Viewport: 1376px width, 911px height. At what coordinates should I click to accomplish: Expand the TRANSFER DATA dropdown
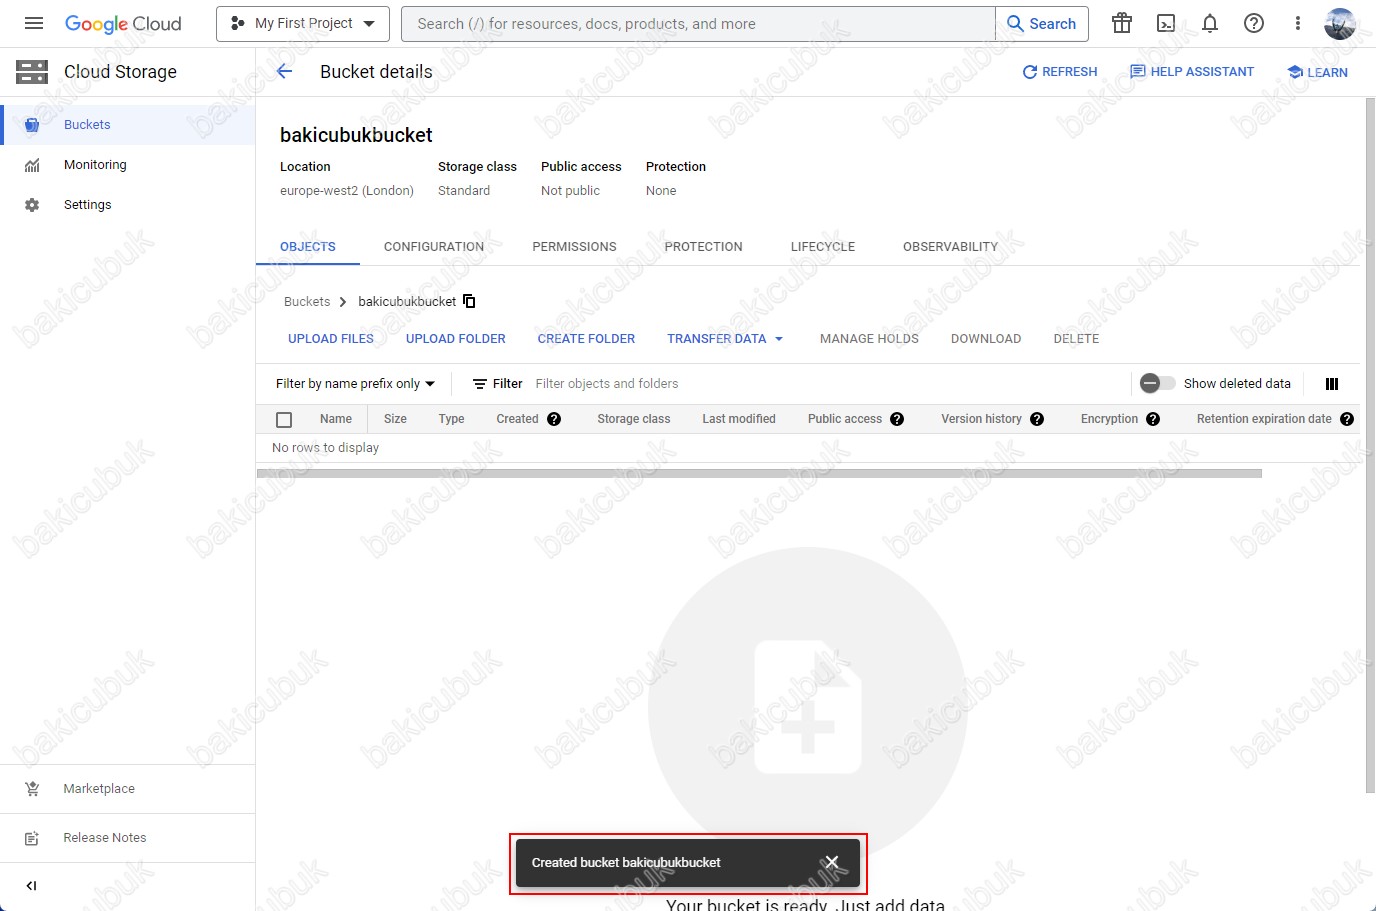[x=725, y=339]
